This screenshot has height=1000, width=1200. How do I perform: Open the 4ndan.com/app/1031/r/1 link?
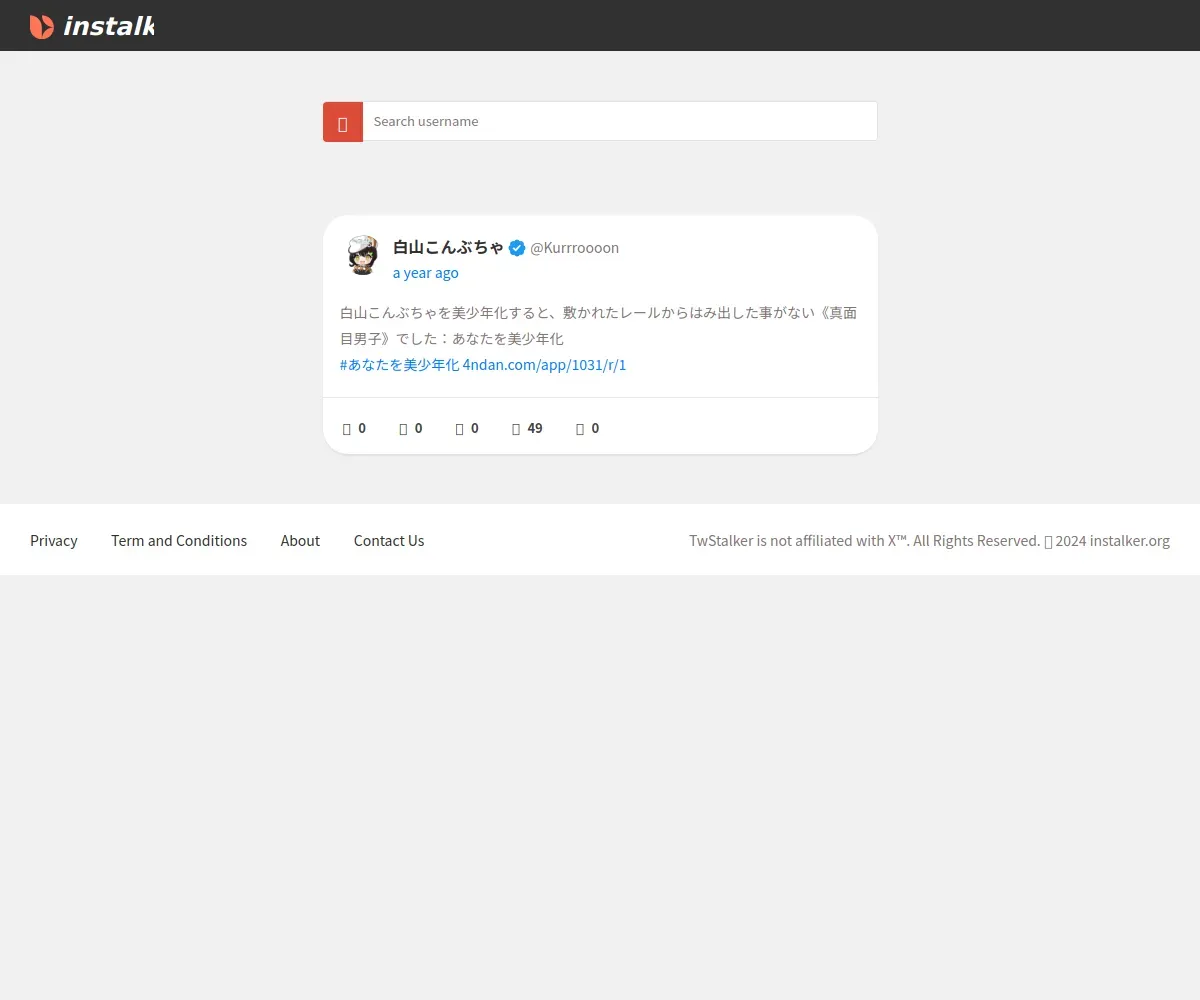pyautogui.click(x=544, y=365)
